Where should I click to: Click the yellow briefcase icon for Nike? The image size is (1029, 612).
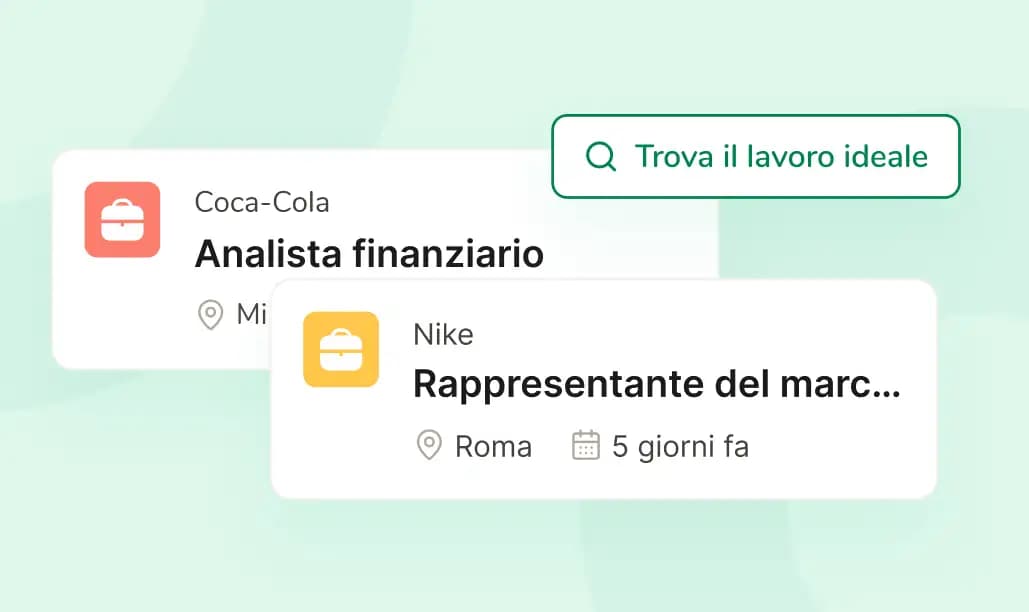pyautogui.click(x=341, y=350)
